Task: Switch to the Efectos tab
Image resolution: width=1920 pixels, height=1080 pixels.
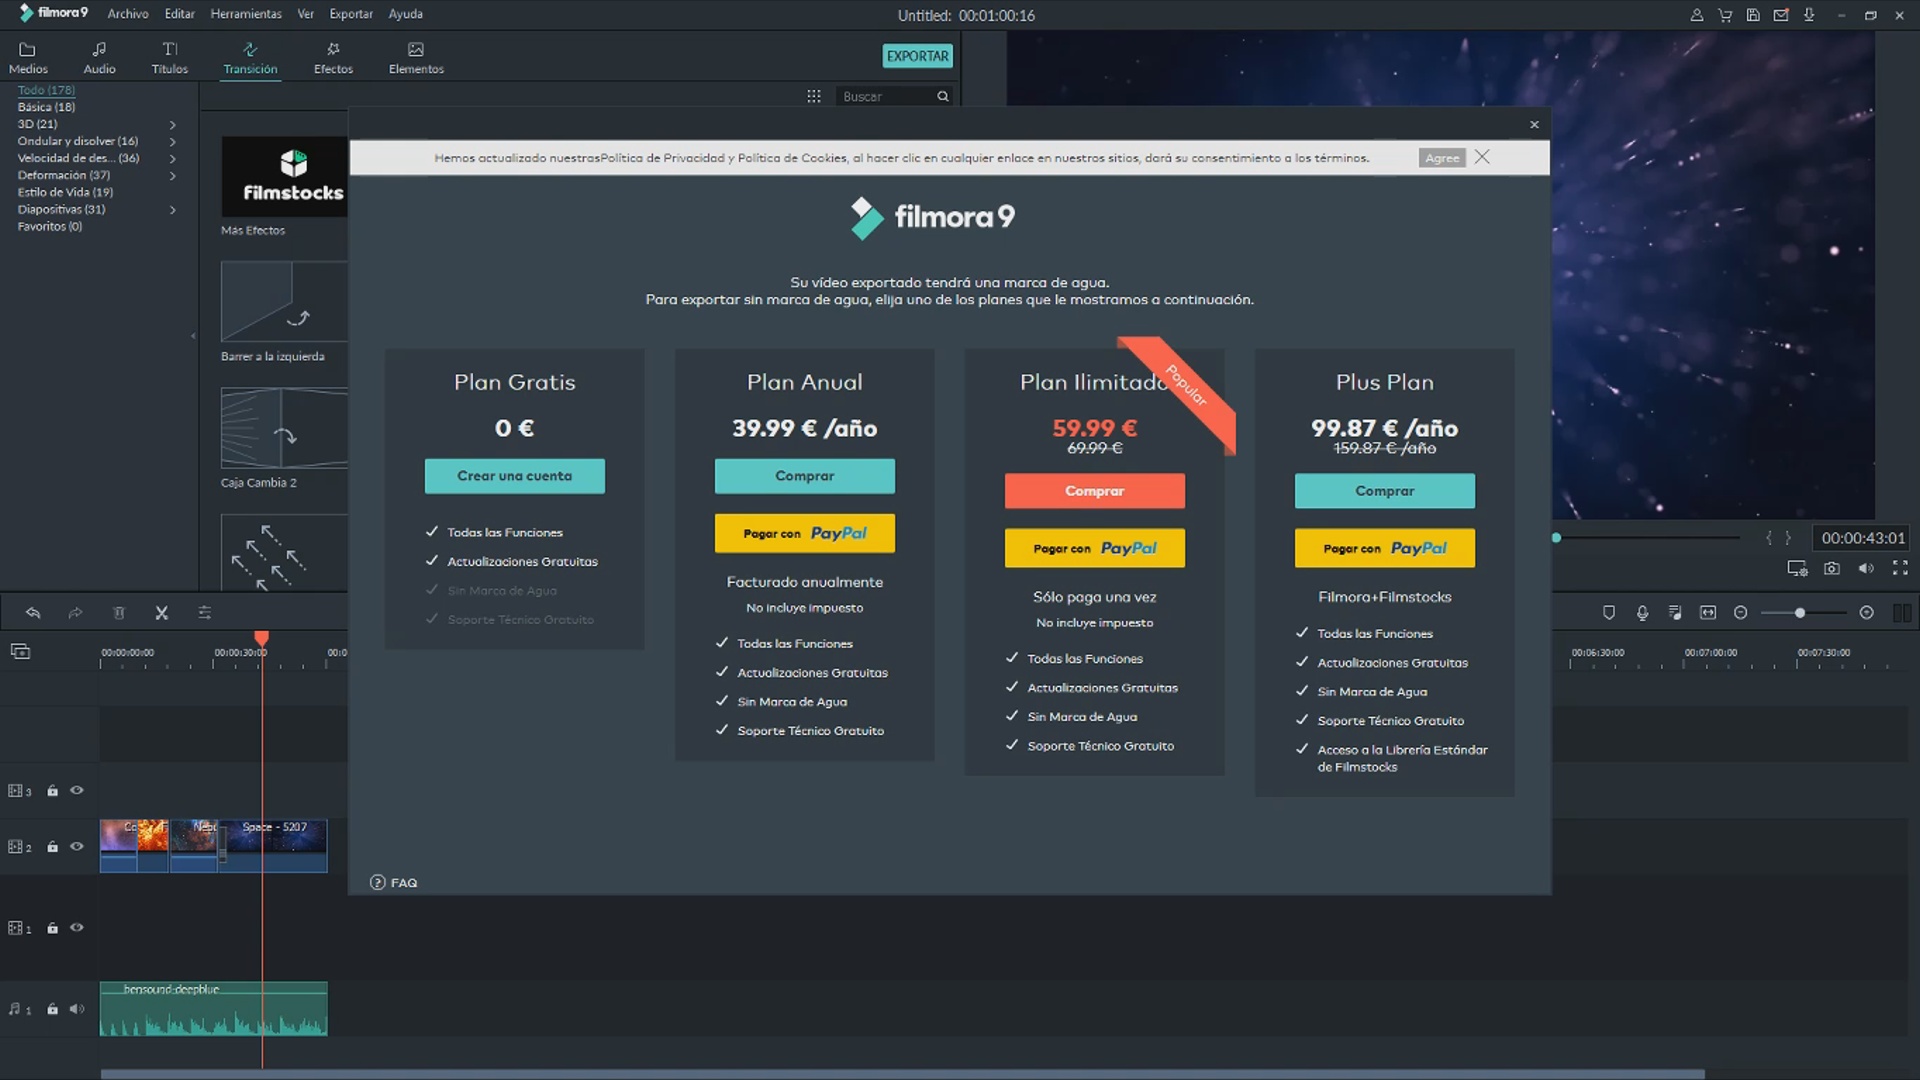Action: pos(333,58)
